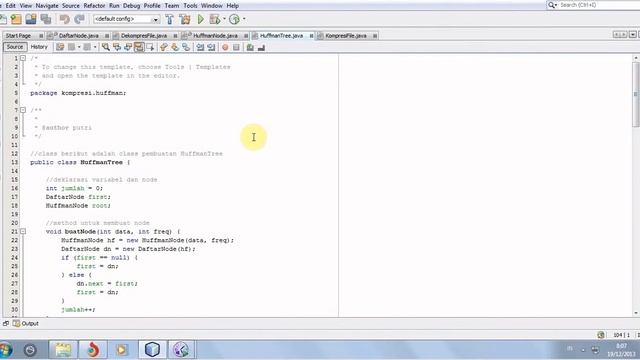
Task: Run the project with green arrow
Action: click(200, 19)
